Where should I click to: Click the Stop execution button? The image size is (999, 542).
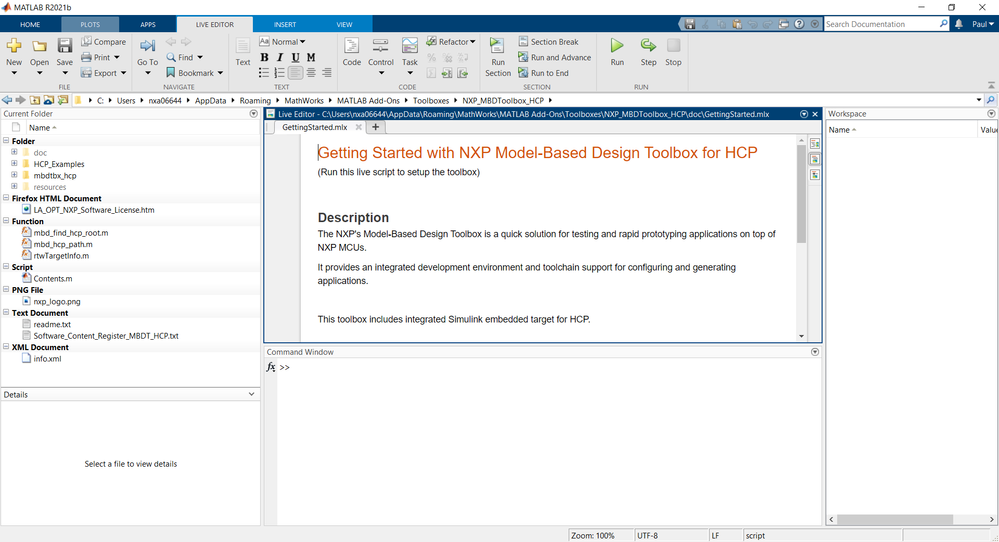pos(673,52)
